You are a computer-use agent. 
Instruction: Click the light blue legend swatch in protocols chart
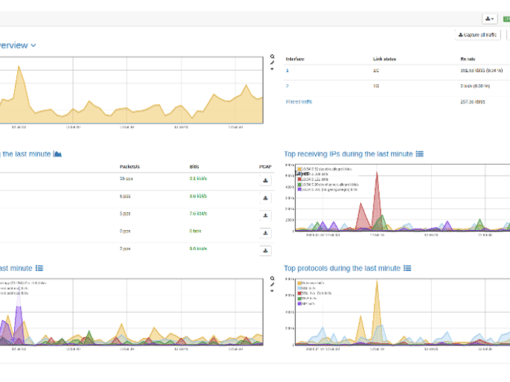pyautogui.click(x=300, y=288)
